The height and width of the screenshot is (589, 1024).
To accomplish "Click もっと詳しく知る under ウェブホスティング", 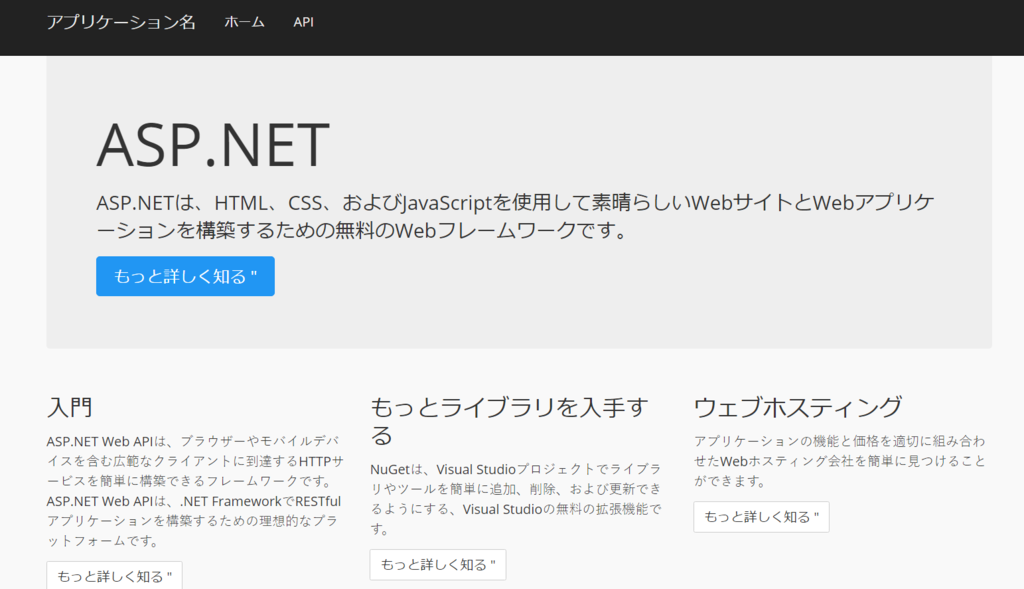I will click(761, 517).
